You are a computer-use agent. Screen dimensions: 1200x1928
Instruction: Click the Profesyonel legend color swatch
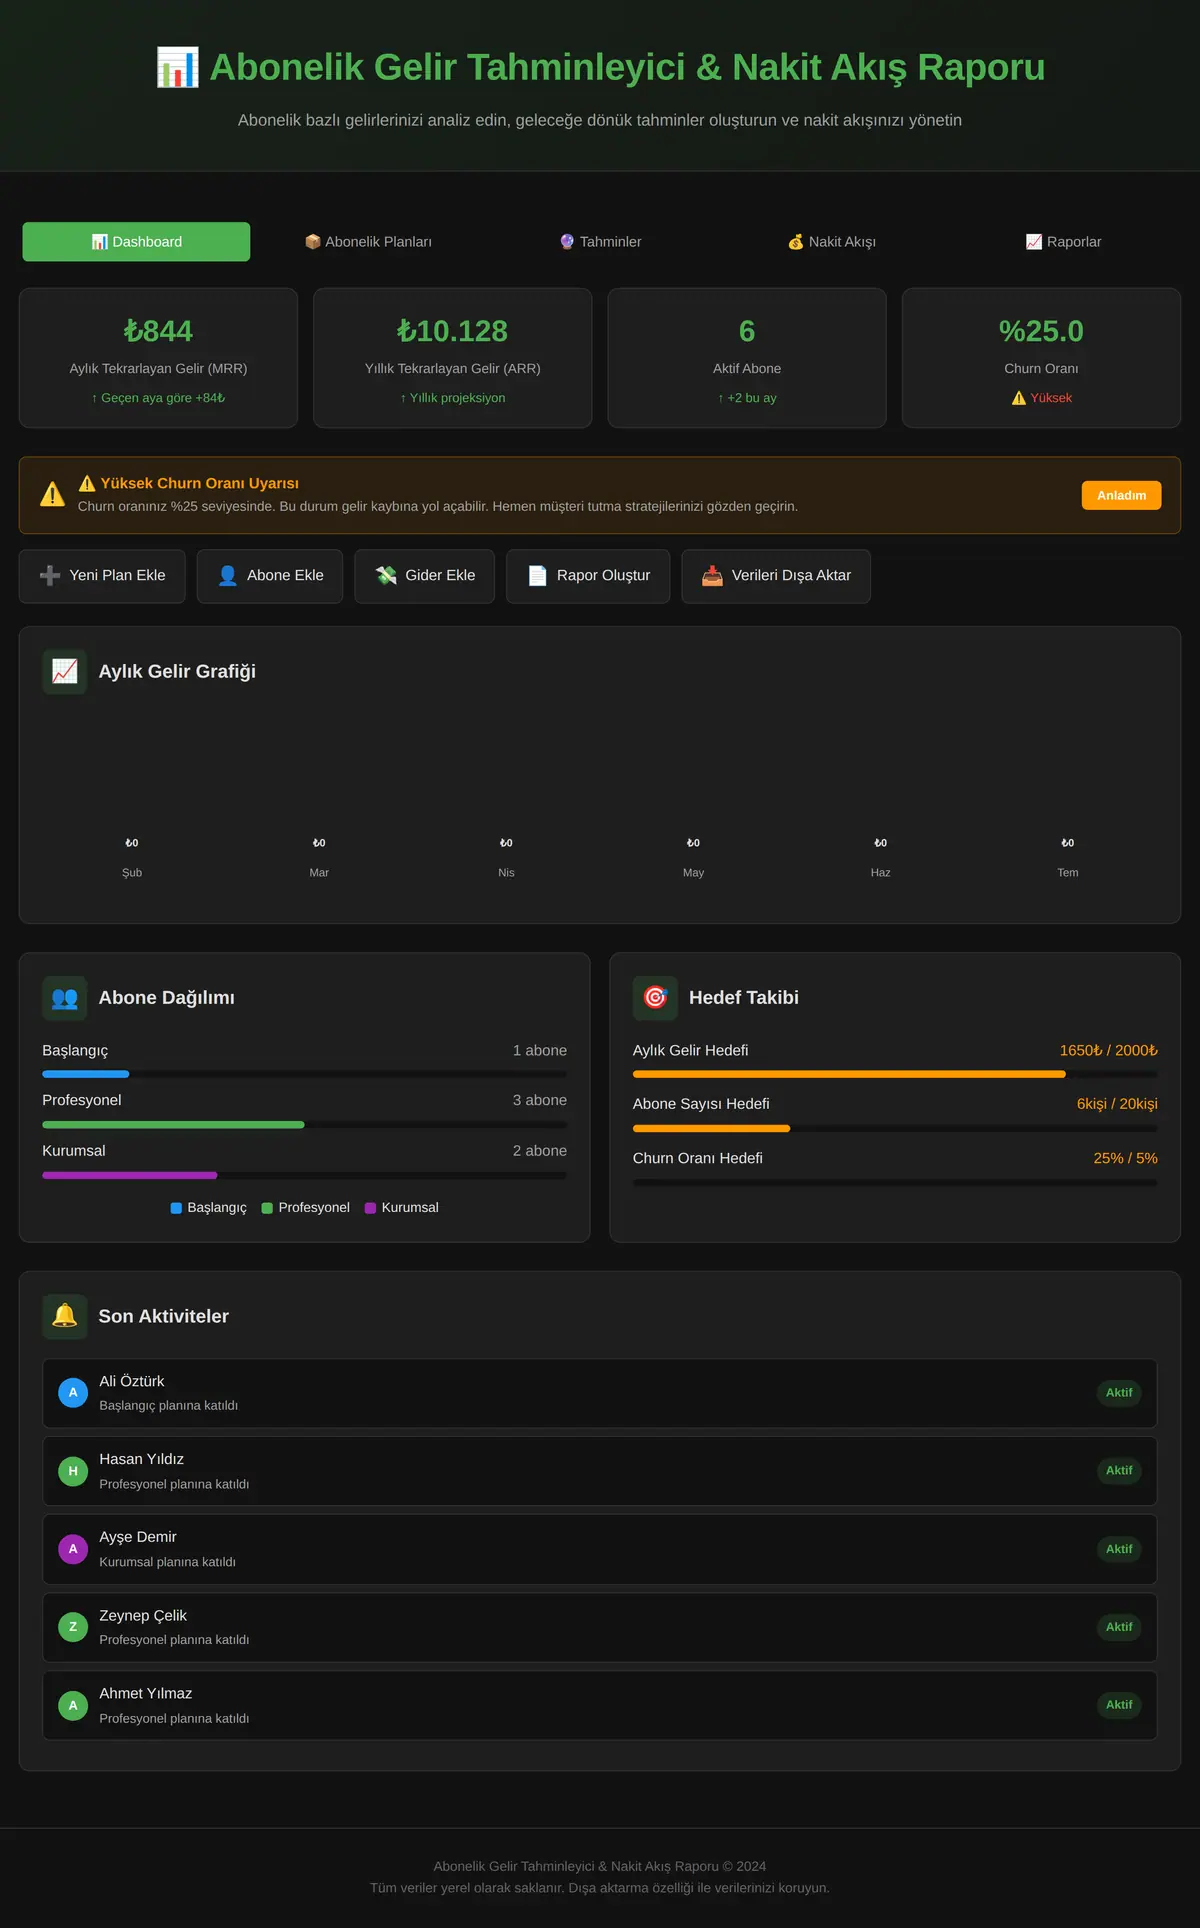267,1208
